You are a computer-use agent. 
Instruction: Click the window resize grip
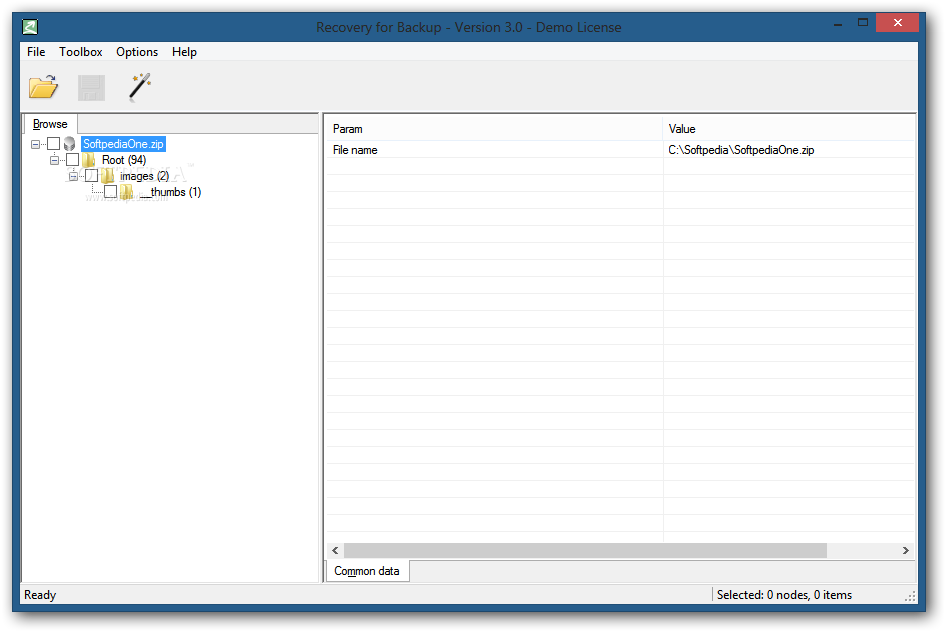coord(910,596)
